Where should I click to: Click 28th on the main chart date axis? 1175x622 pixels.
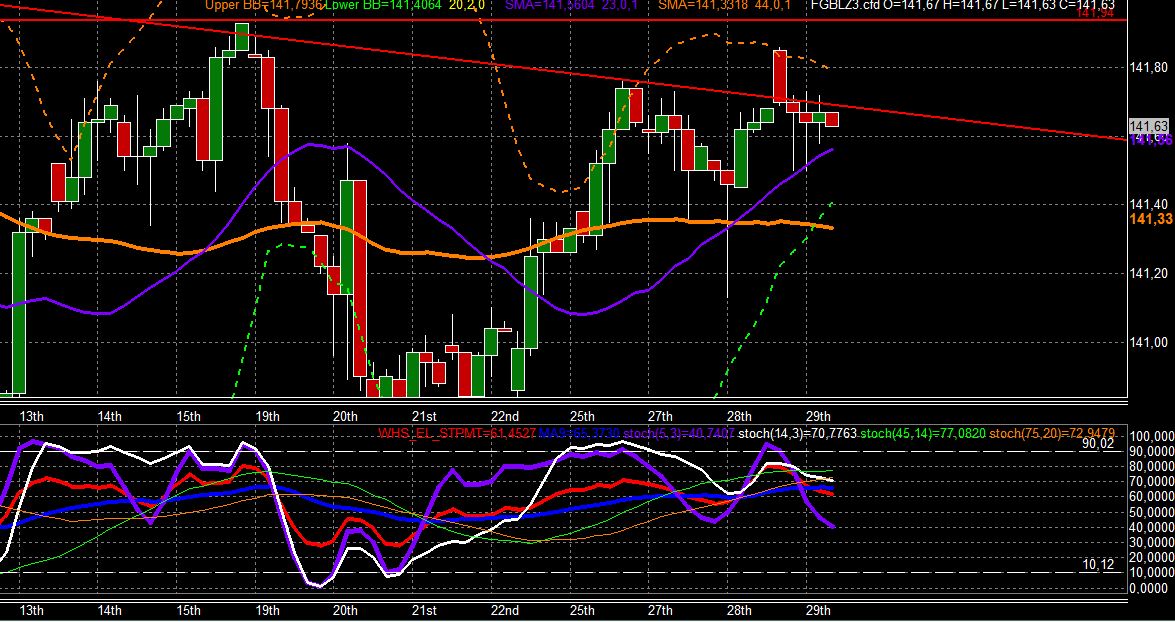[739, 417]
